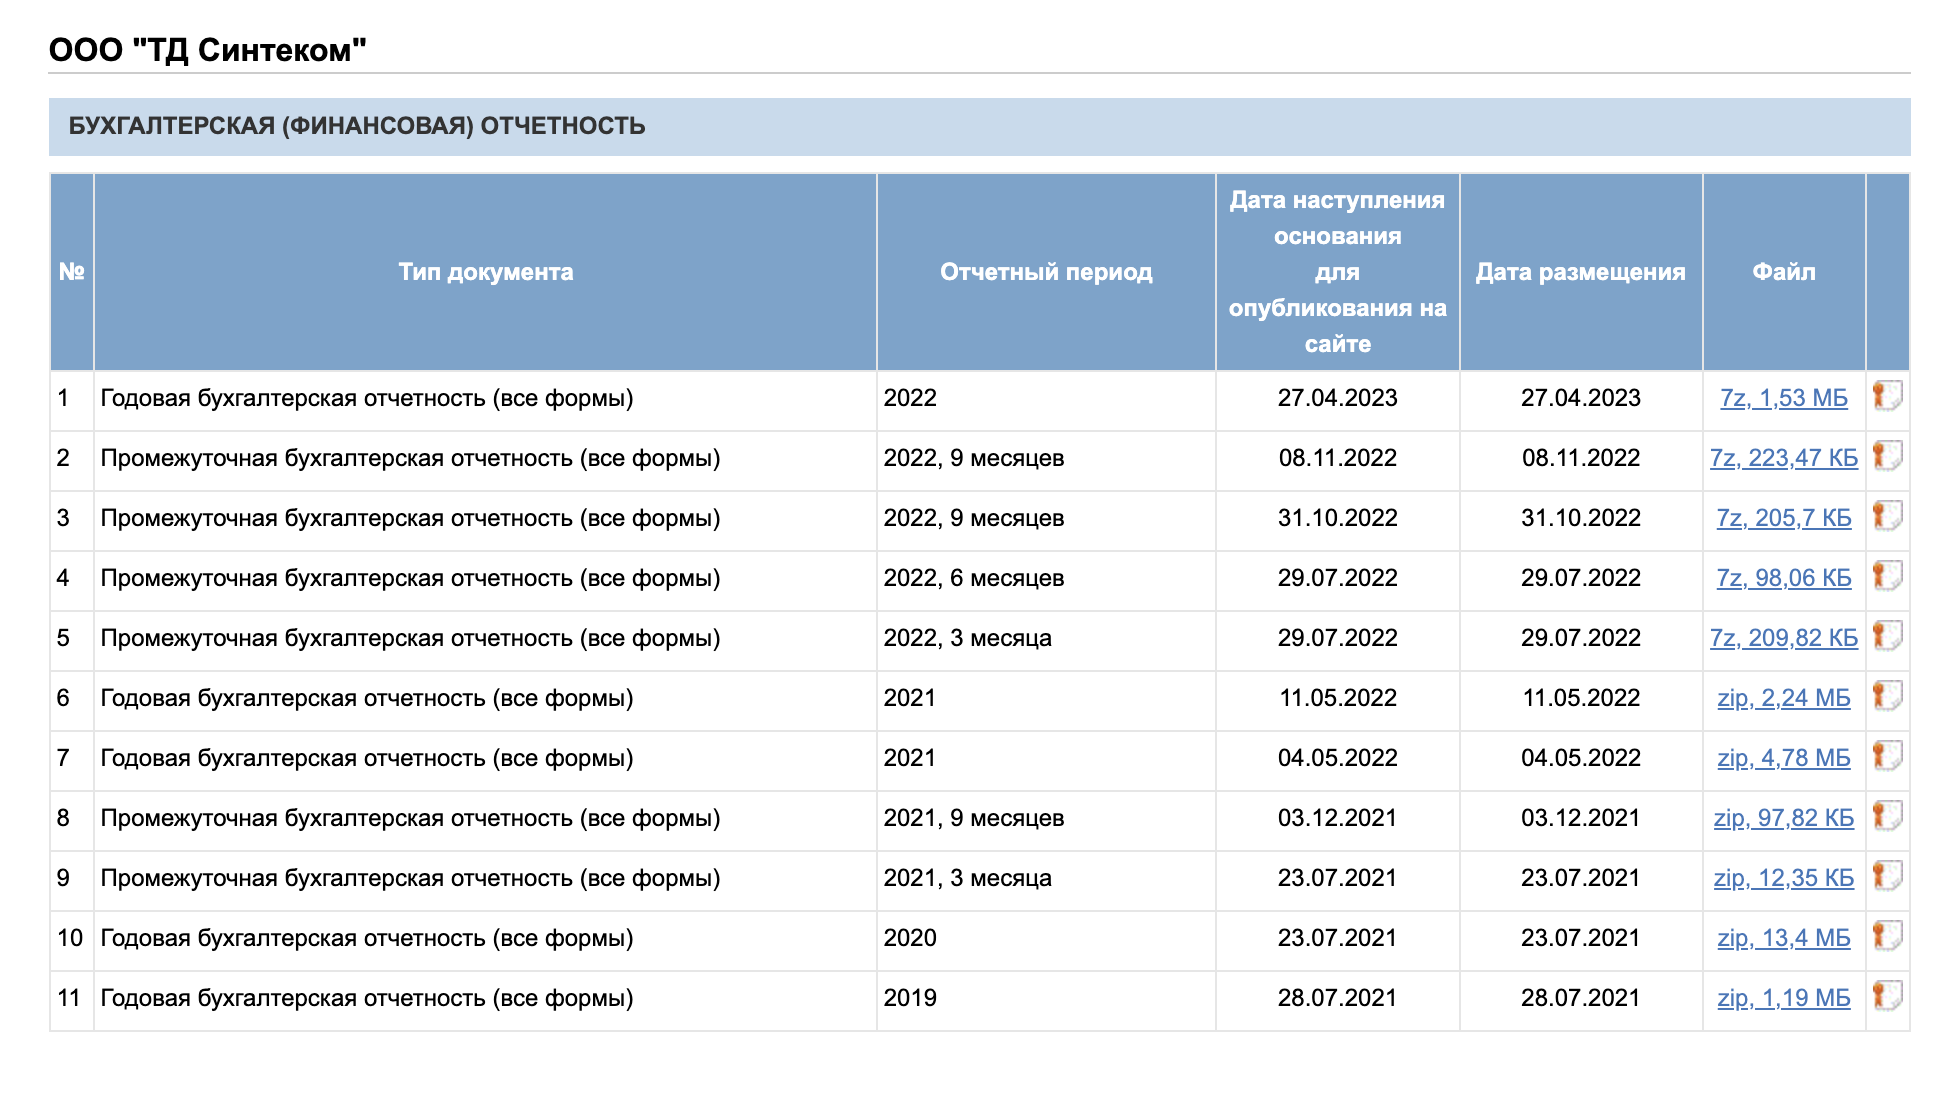Click certificate icon in row 7 (04.05.2022)

point(1887,756)
